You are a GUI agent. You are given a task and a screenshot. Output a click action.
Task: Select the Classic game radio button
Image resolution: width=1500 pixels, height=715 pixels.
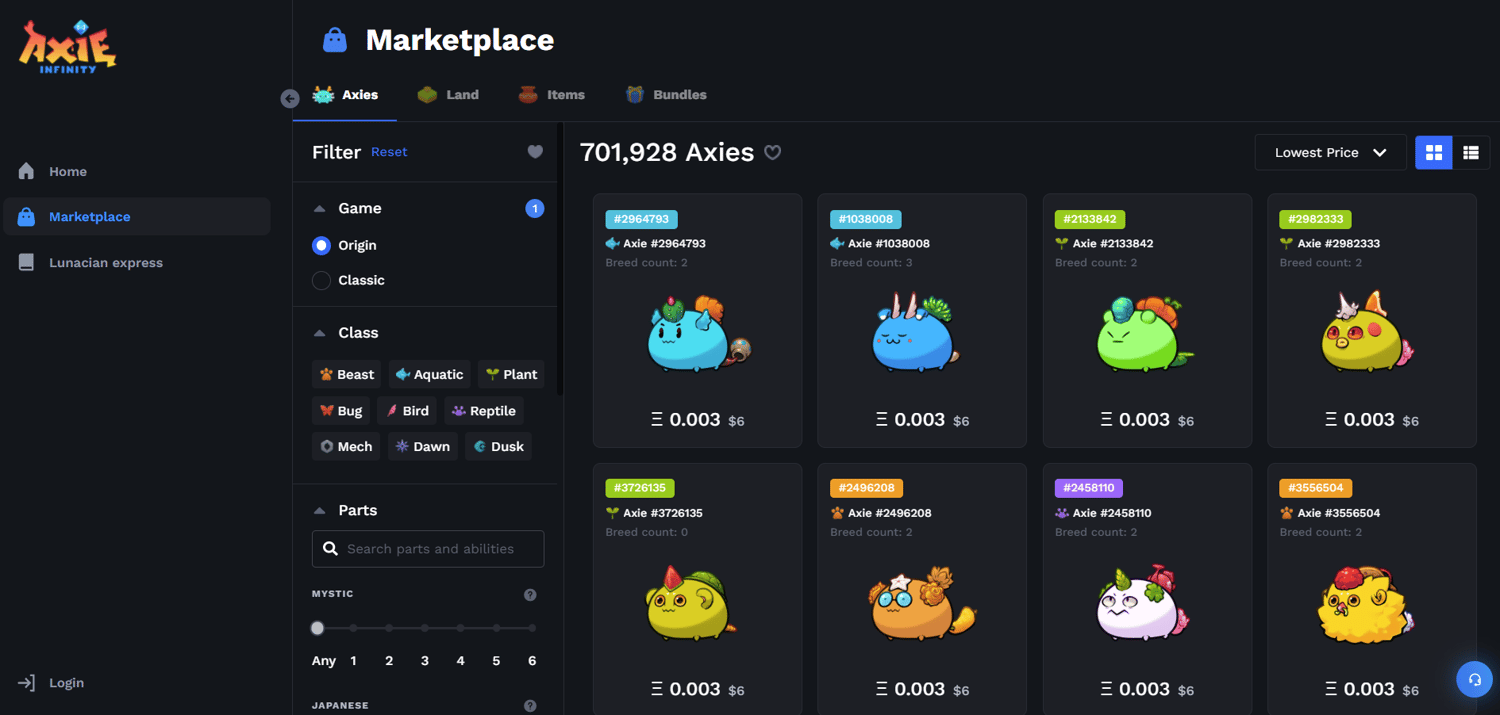(321, 280)
